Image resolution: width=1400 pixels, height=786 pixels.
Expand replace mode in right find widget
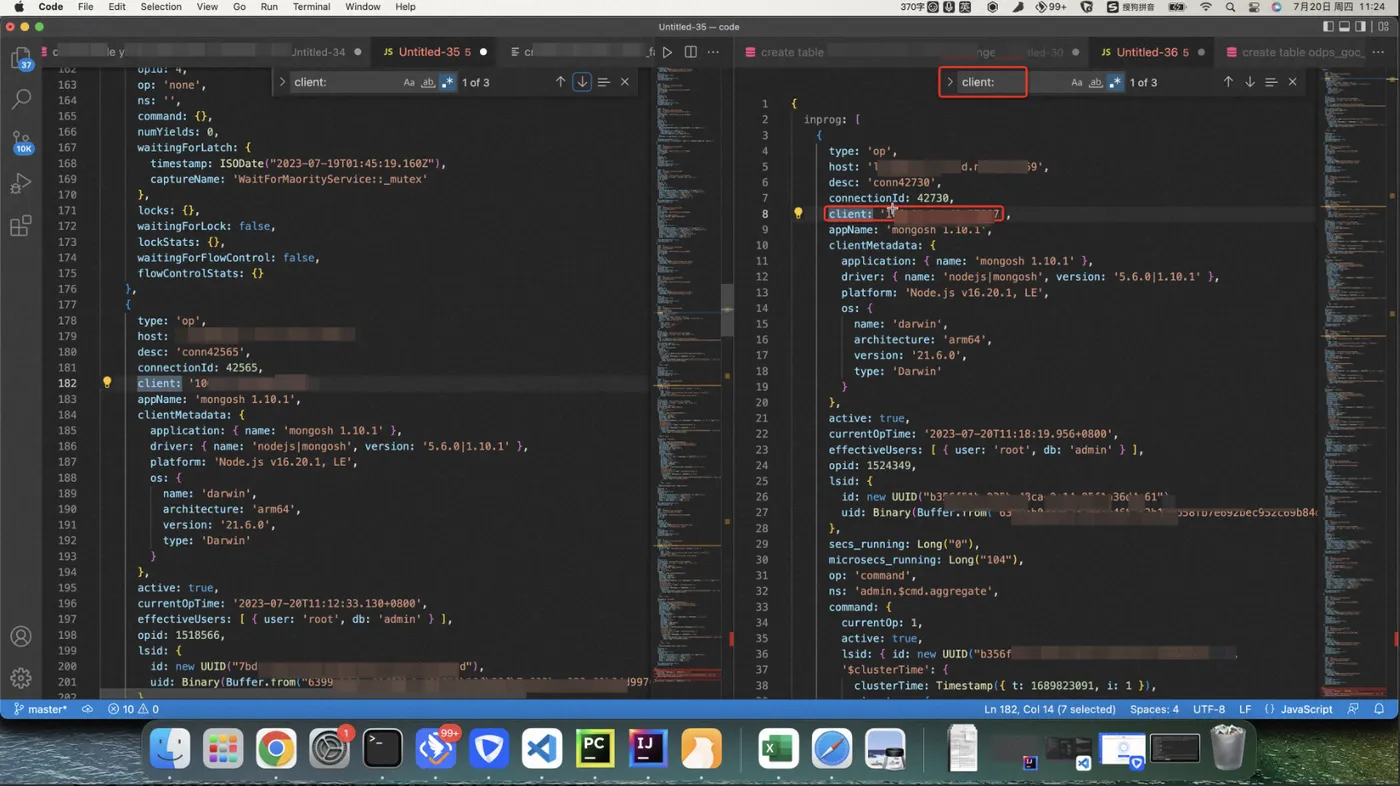(x=950, y=82)
